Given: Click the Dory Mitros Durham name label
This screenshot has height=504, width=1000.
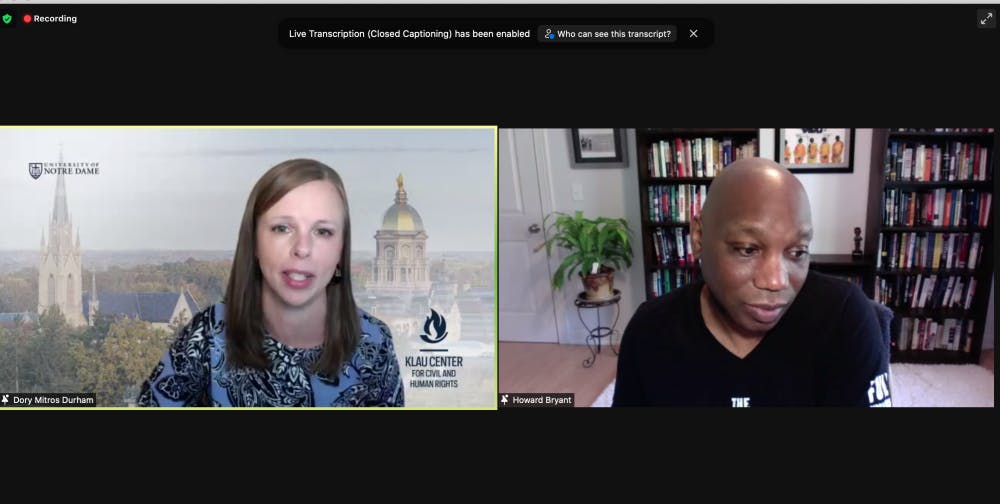Looking at the screenshot, I should point(53,400).
